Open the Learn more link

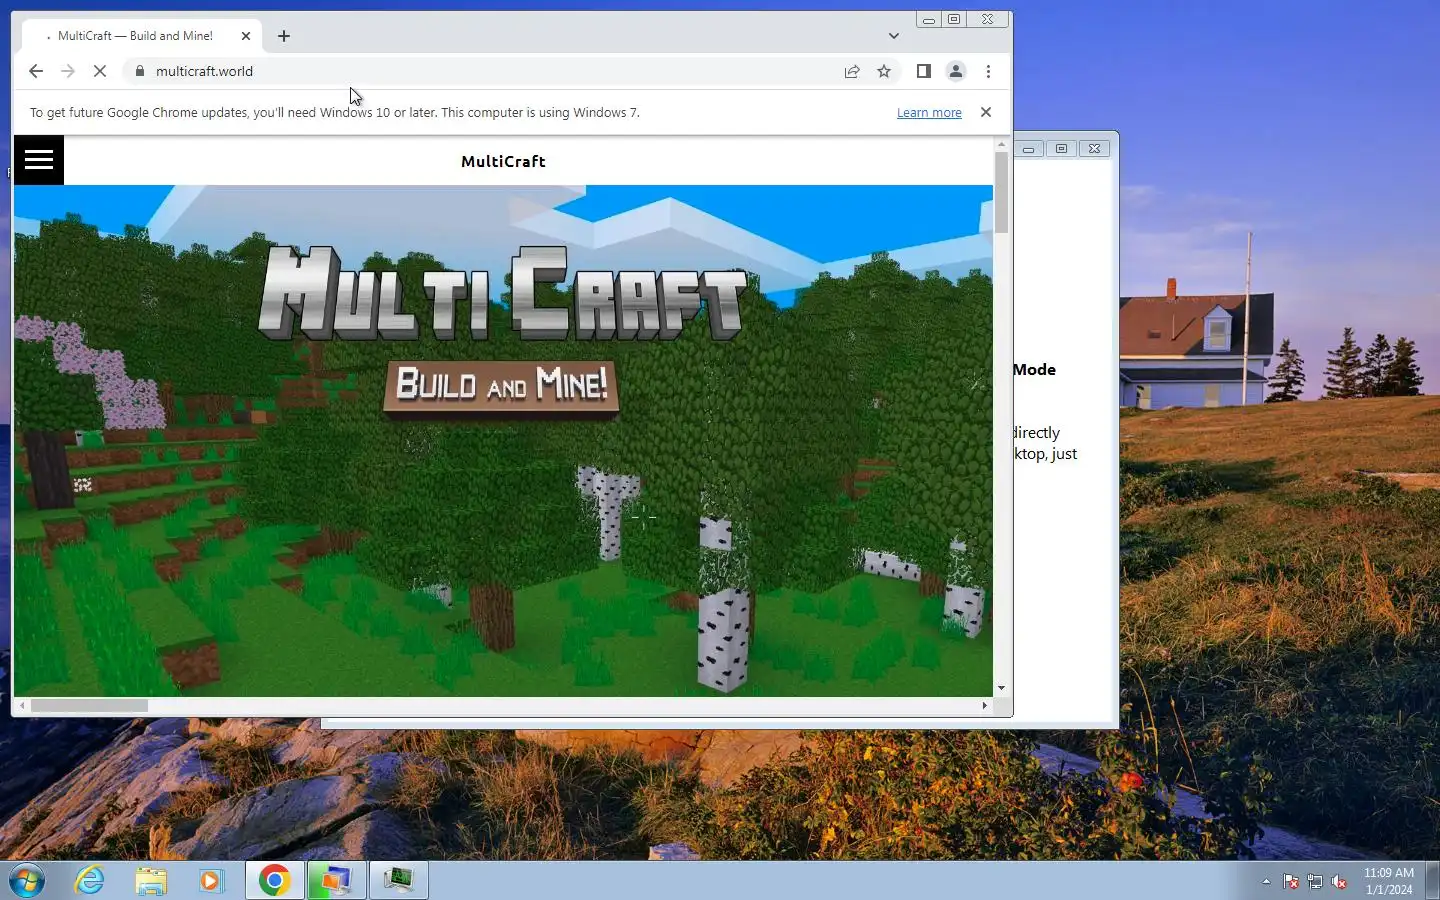[929, 113]
